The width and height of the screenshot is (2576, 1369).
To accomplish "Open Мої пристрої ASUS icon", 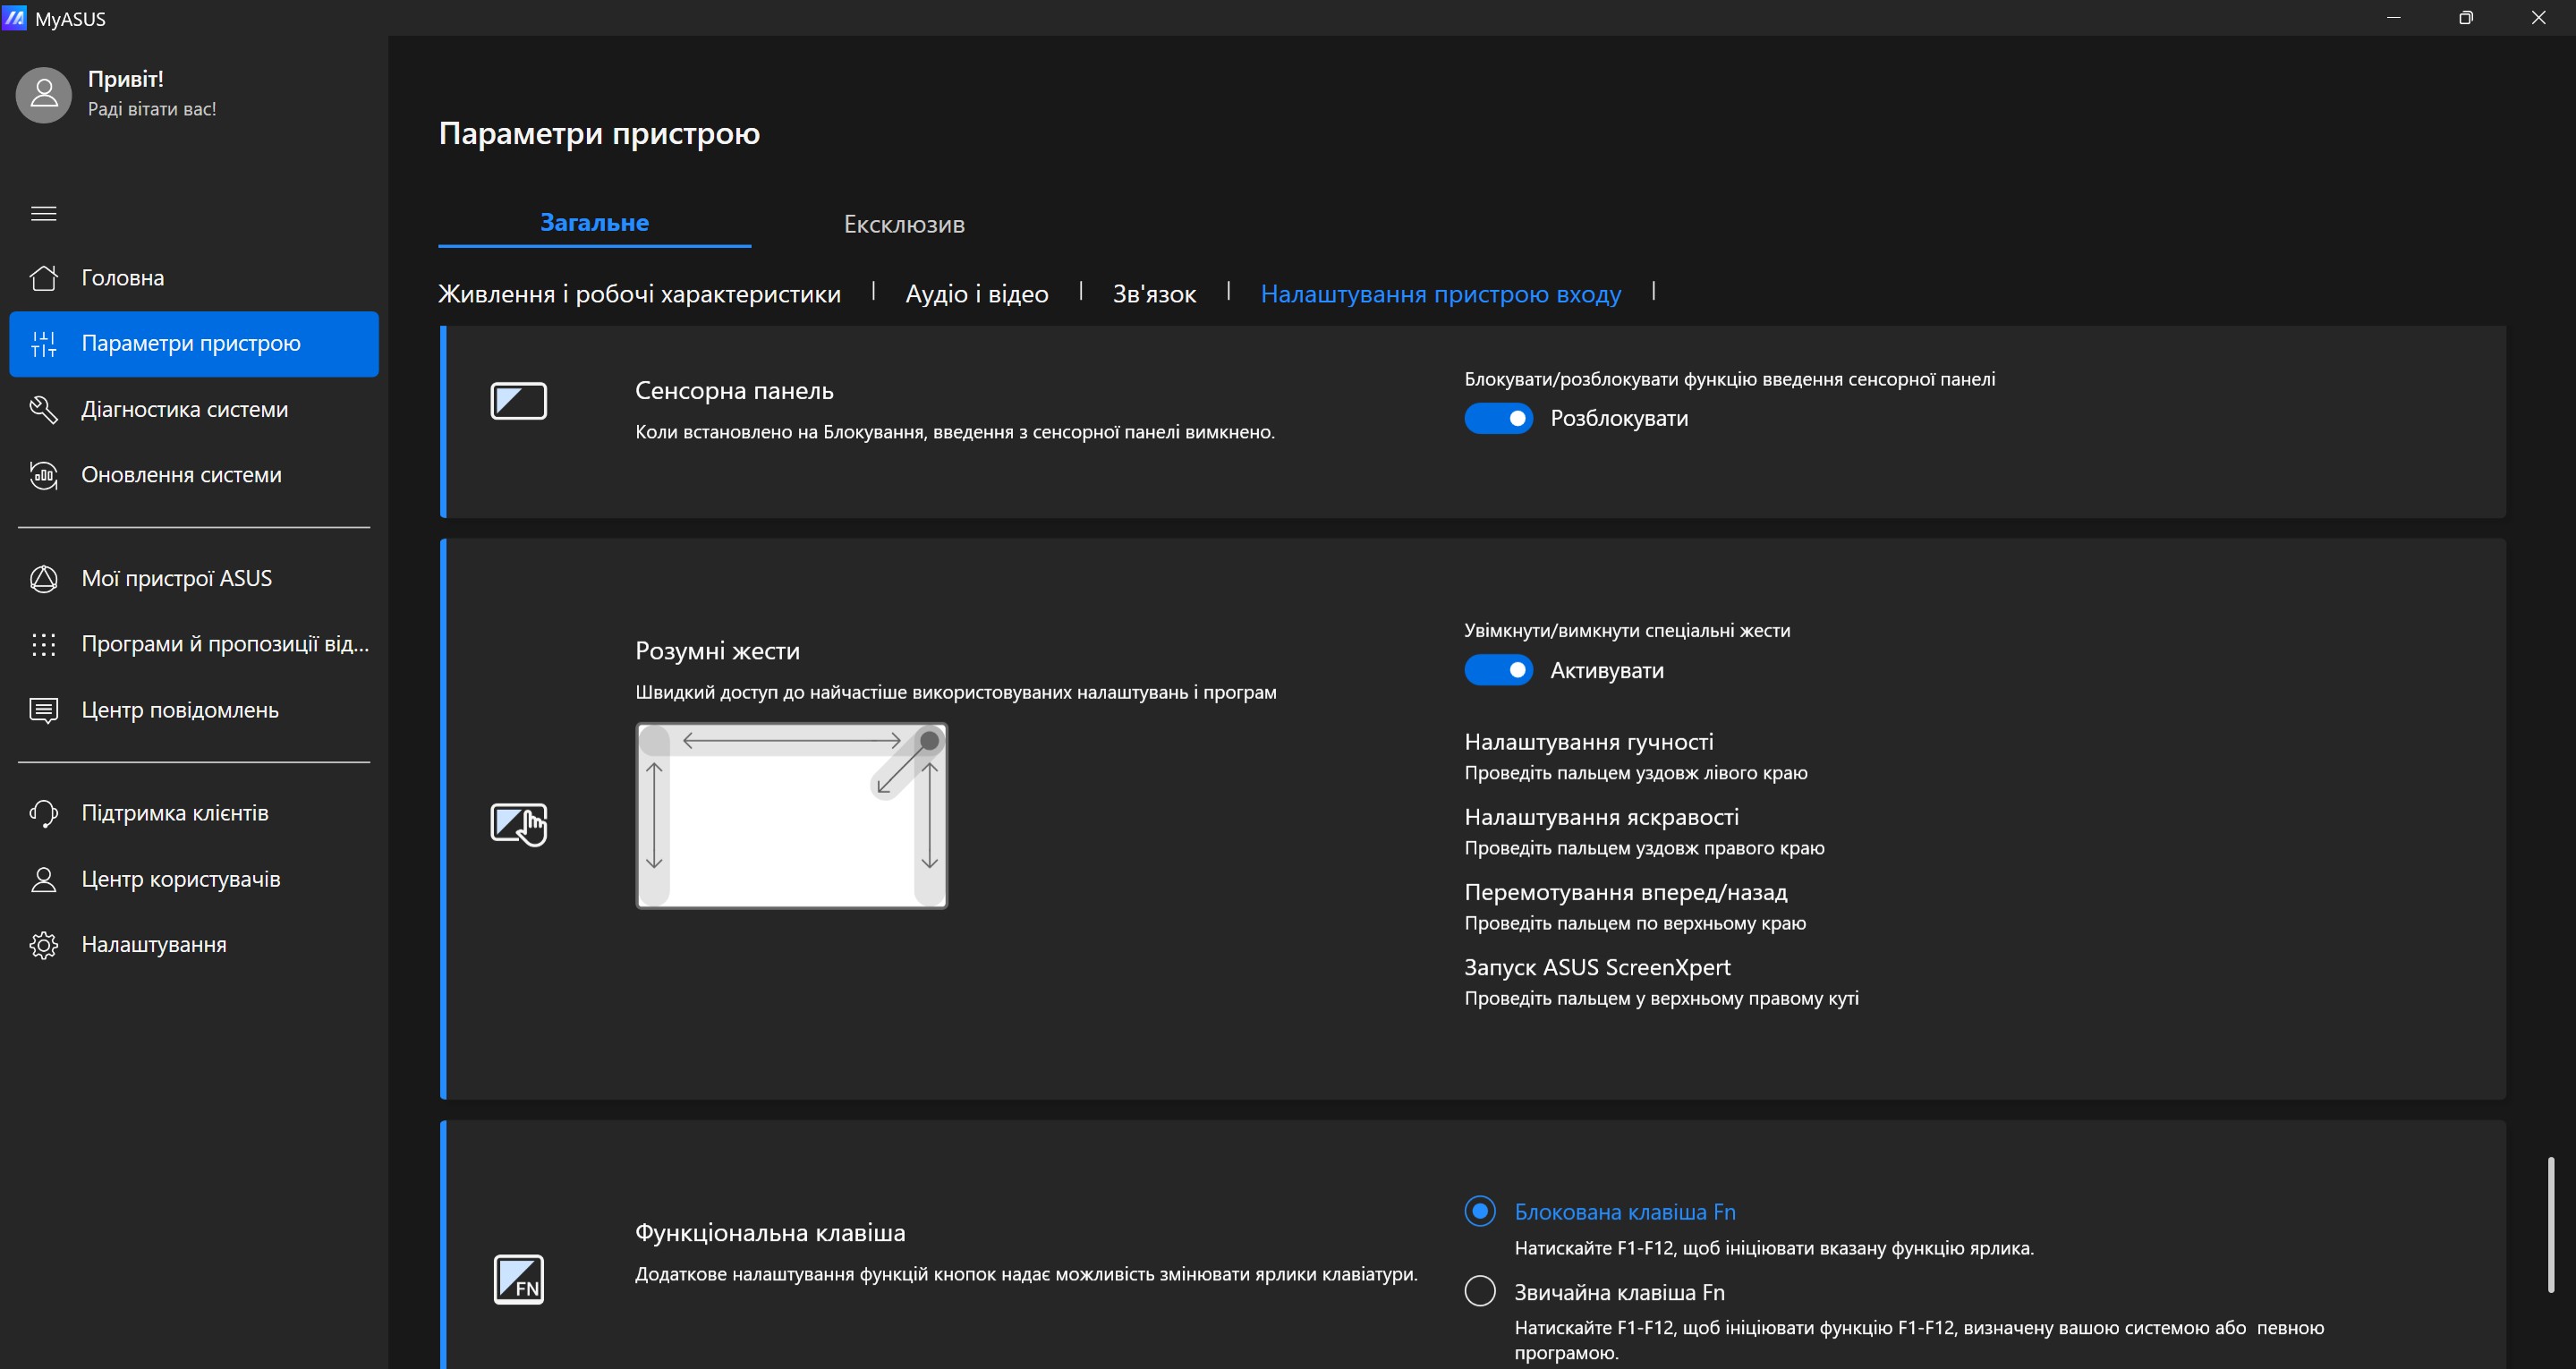I will [x=43, y=579].
